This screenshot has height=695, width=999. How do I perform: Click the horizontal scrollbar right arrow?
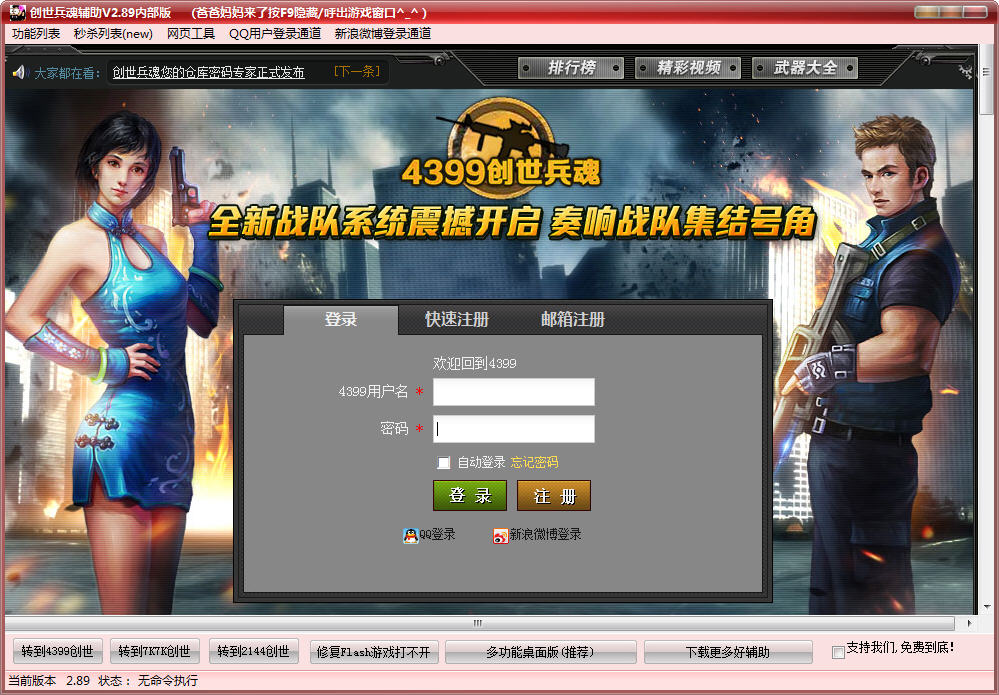point(969,623)
